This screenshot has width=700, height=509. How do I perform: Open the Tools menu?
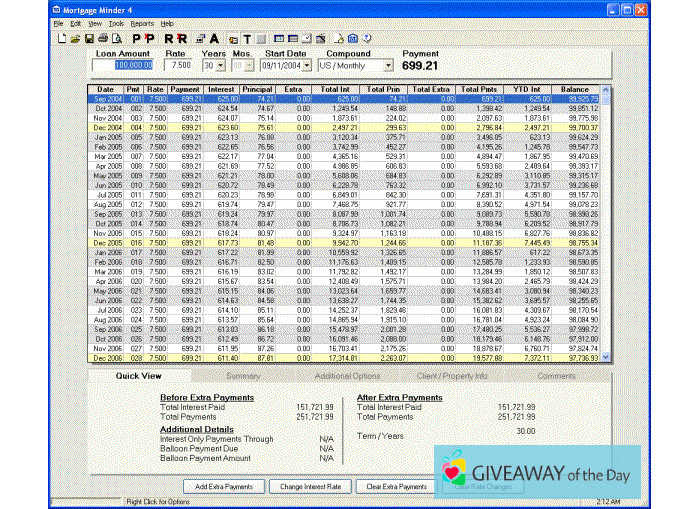pos(116,22)
